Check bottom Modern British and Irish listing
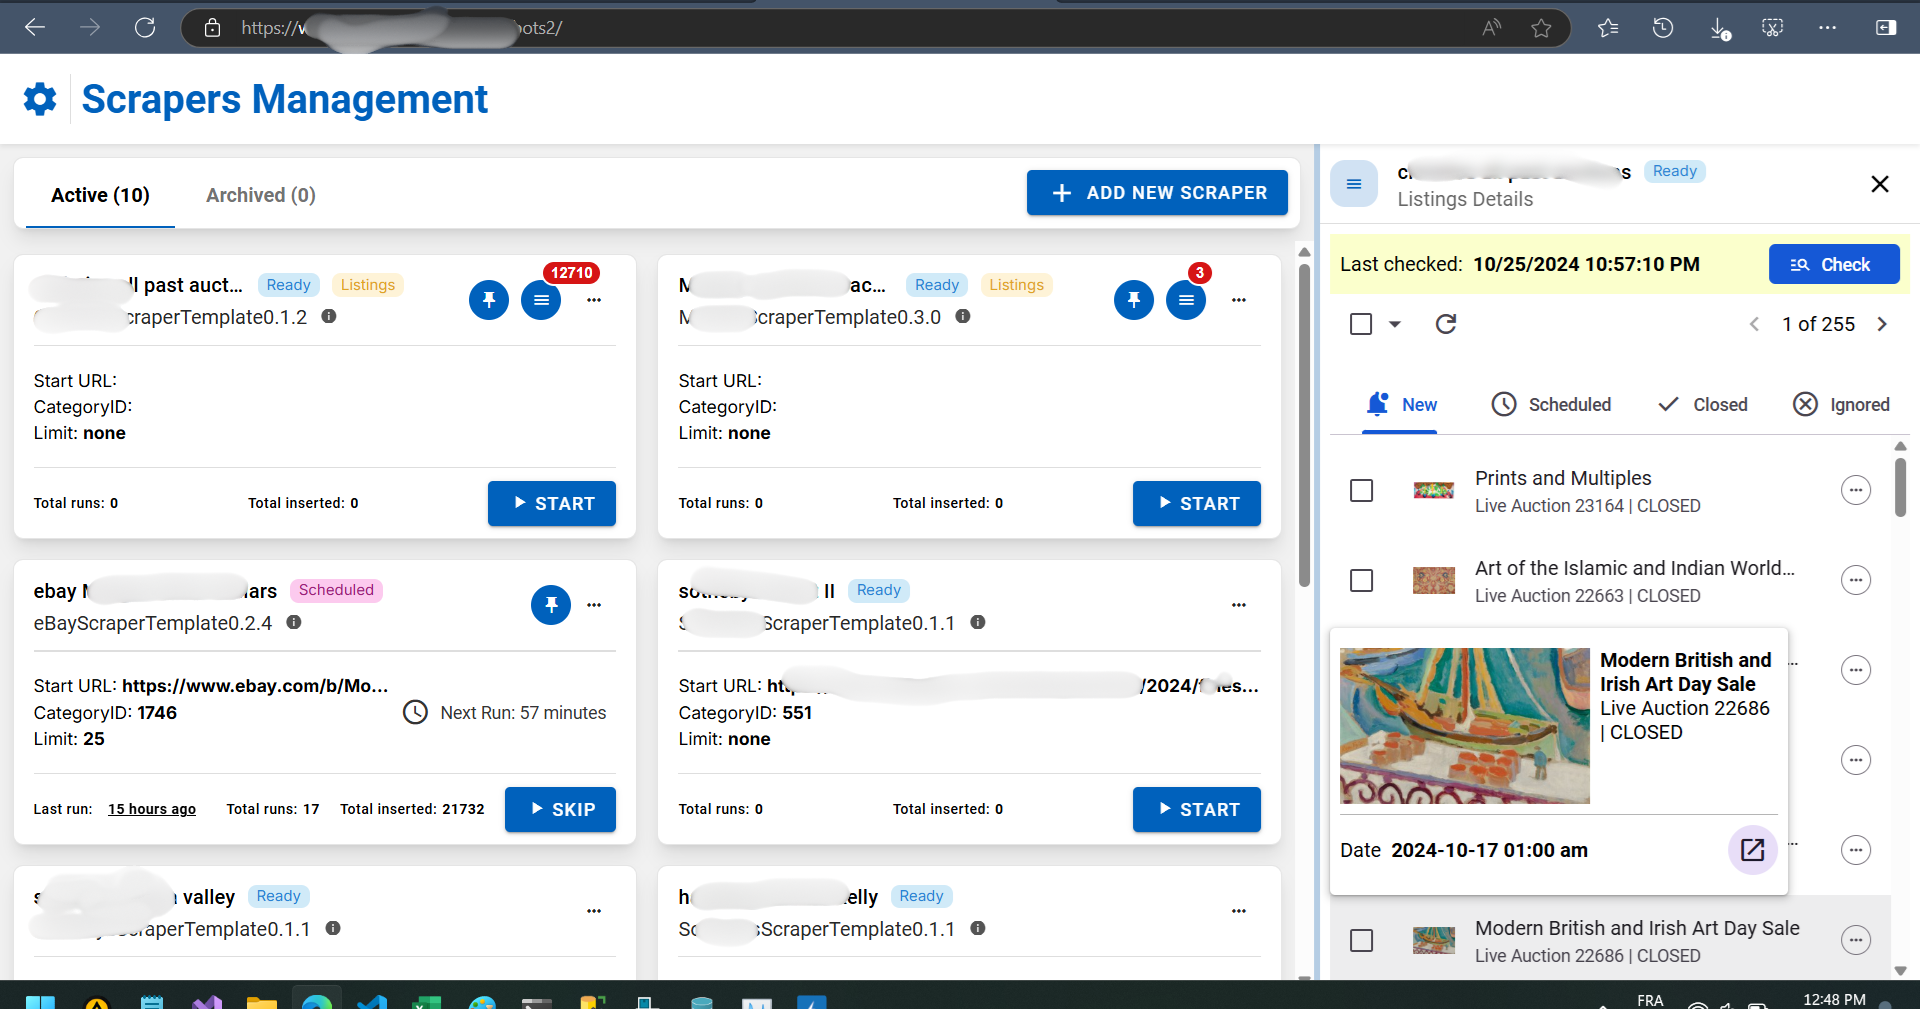The height and width of the screenshot is (1009, 1920). [x=1361, y=941]
